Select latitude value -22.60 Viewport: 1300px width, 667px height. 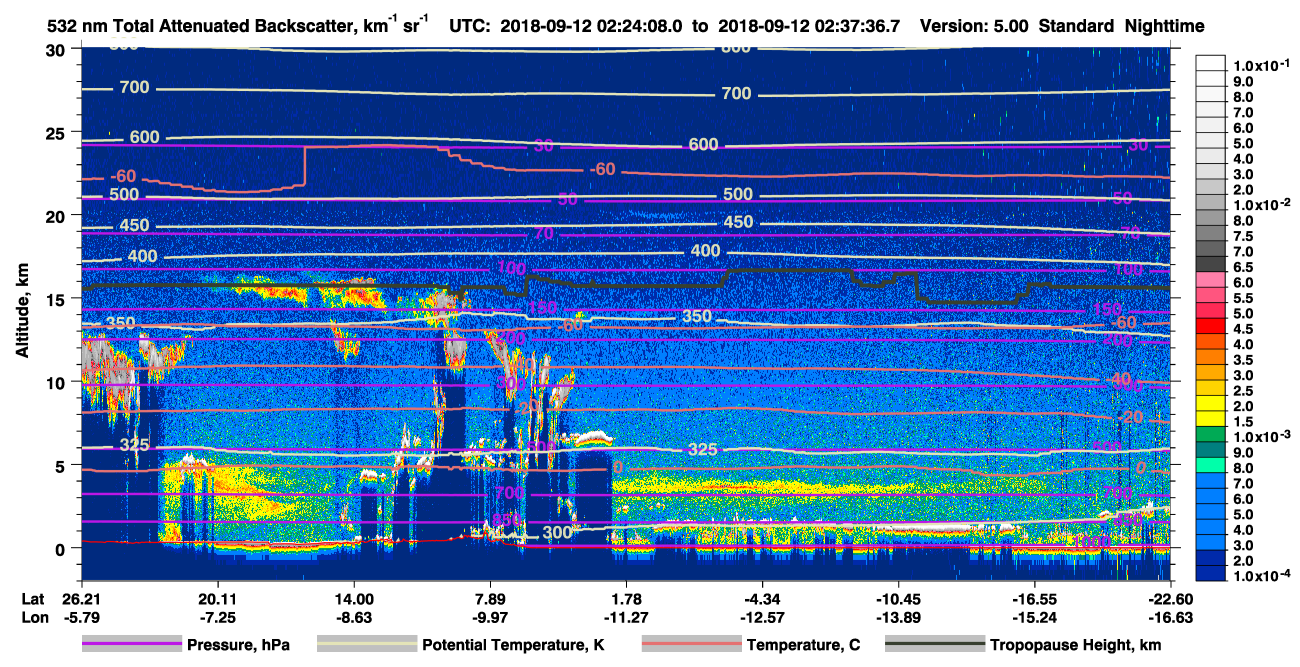point(1170,598)
